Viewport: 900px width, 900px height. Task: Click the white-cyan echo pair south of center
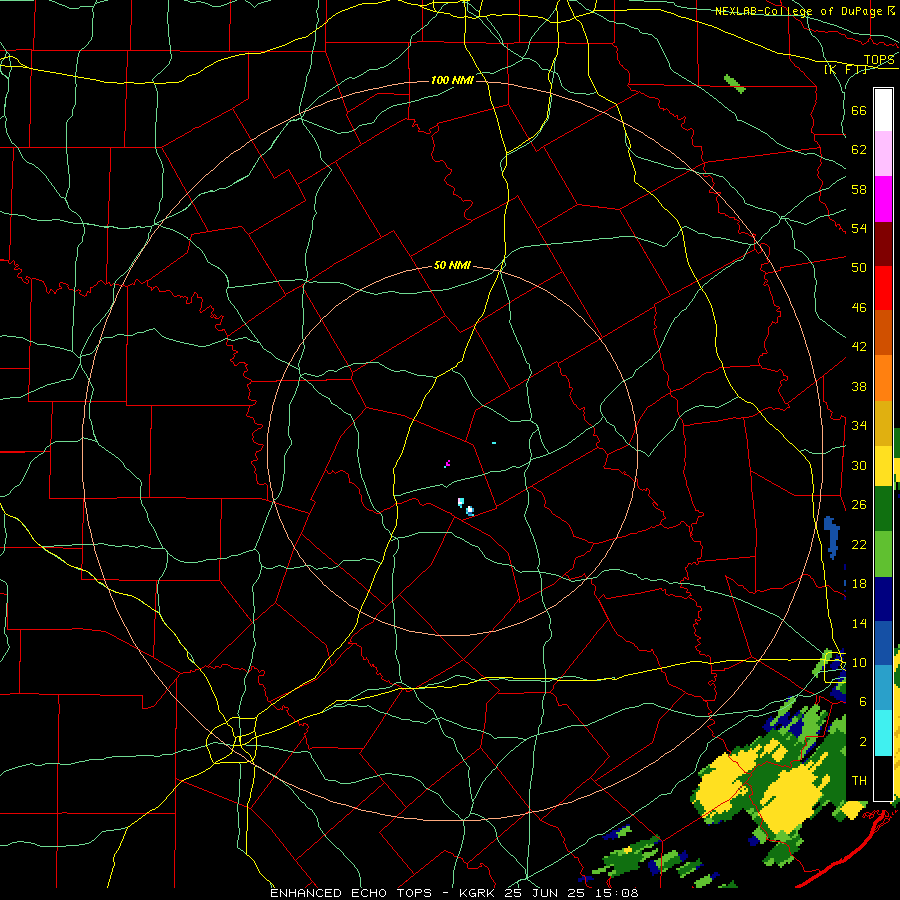point(465,507)
